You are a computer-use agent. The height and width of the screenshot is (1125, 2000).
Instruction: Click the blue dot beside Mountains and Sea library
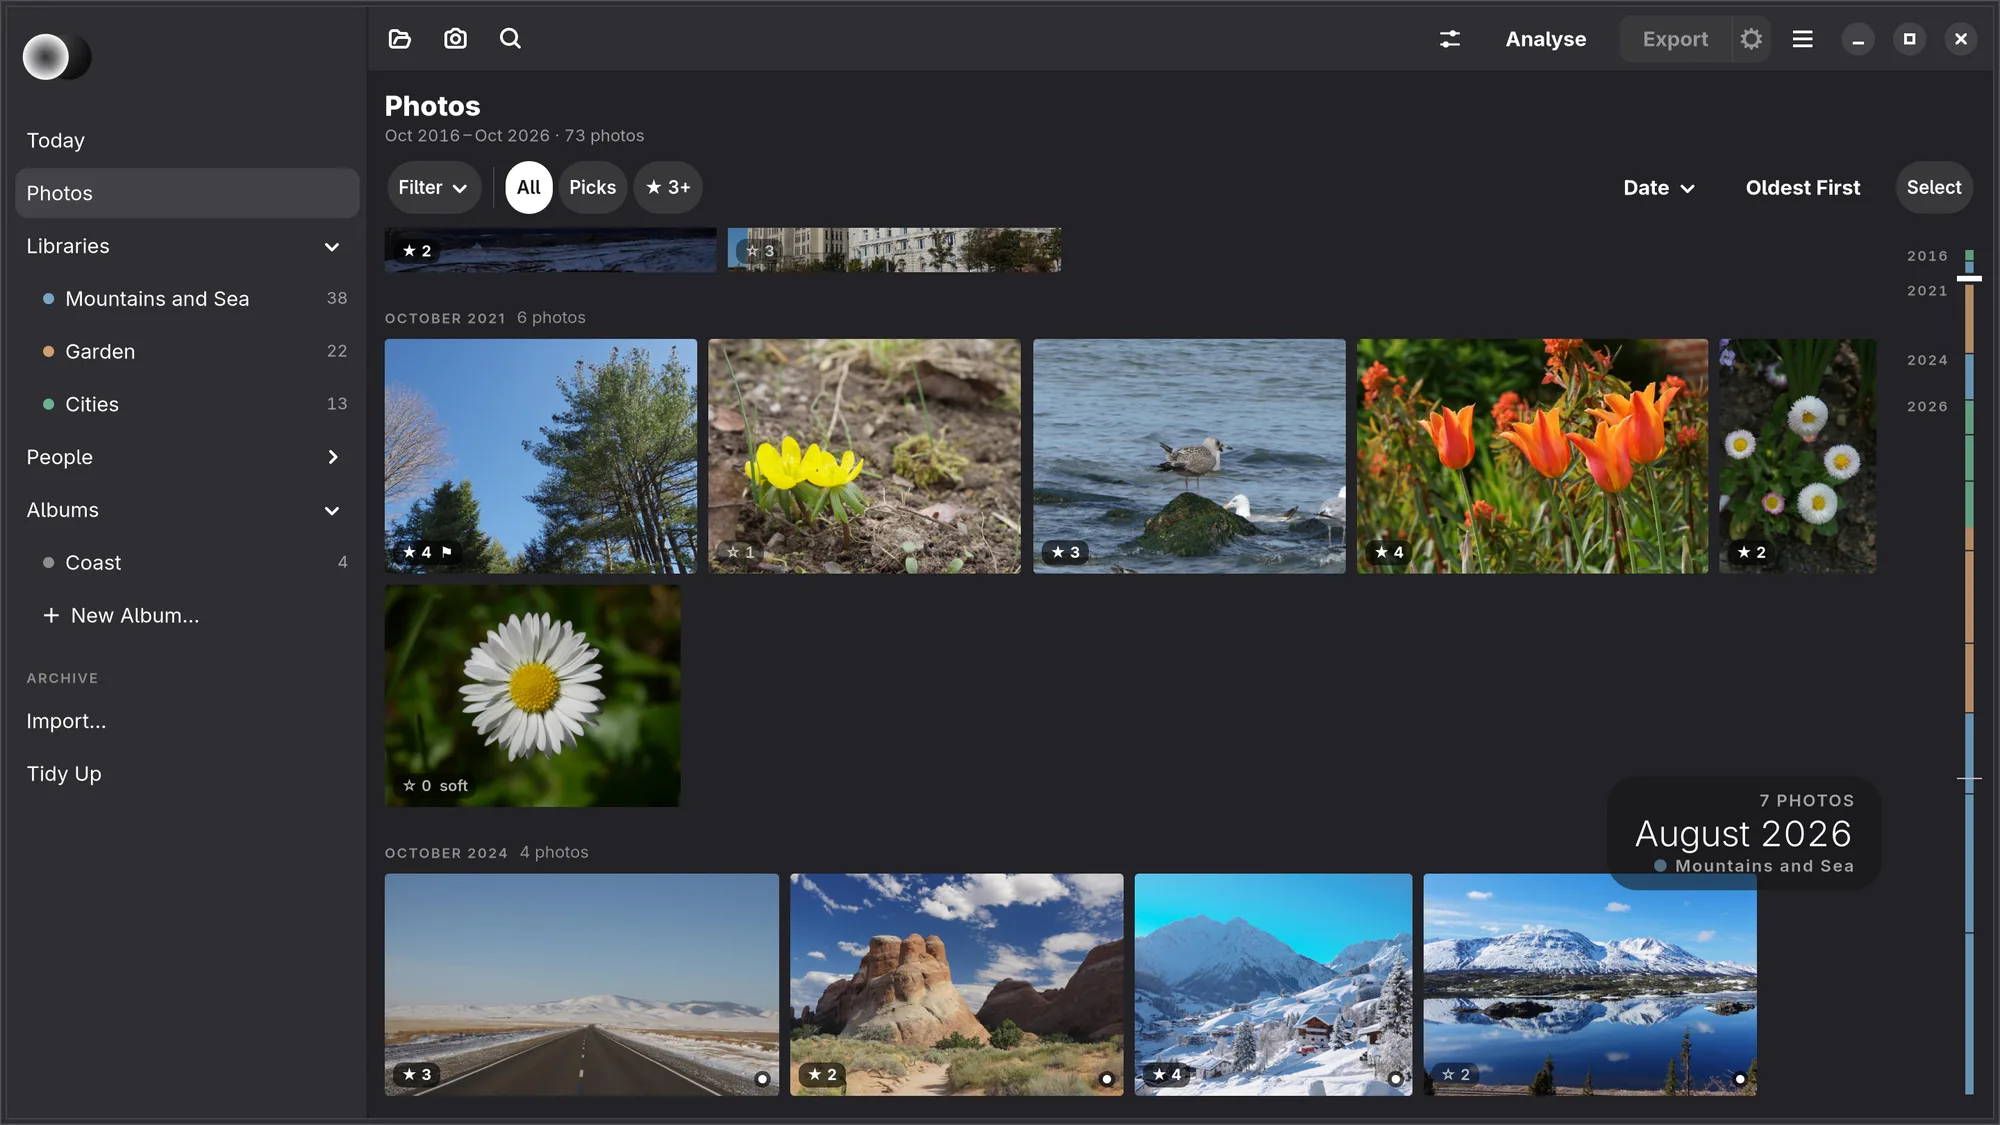coord(48,299)
